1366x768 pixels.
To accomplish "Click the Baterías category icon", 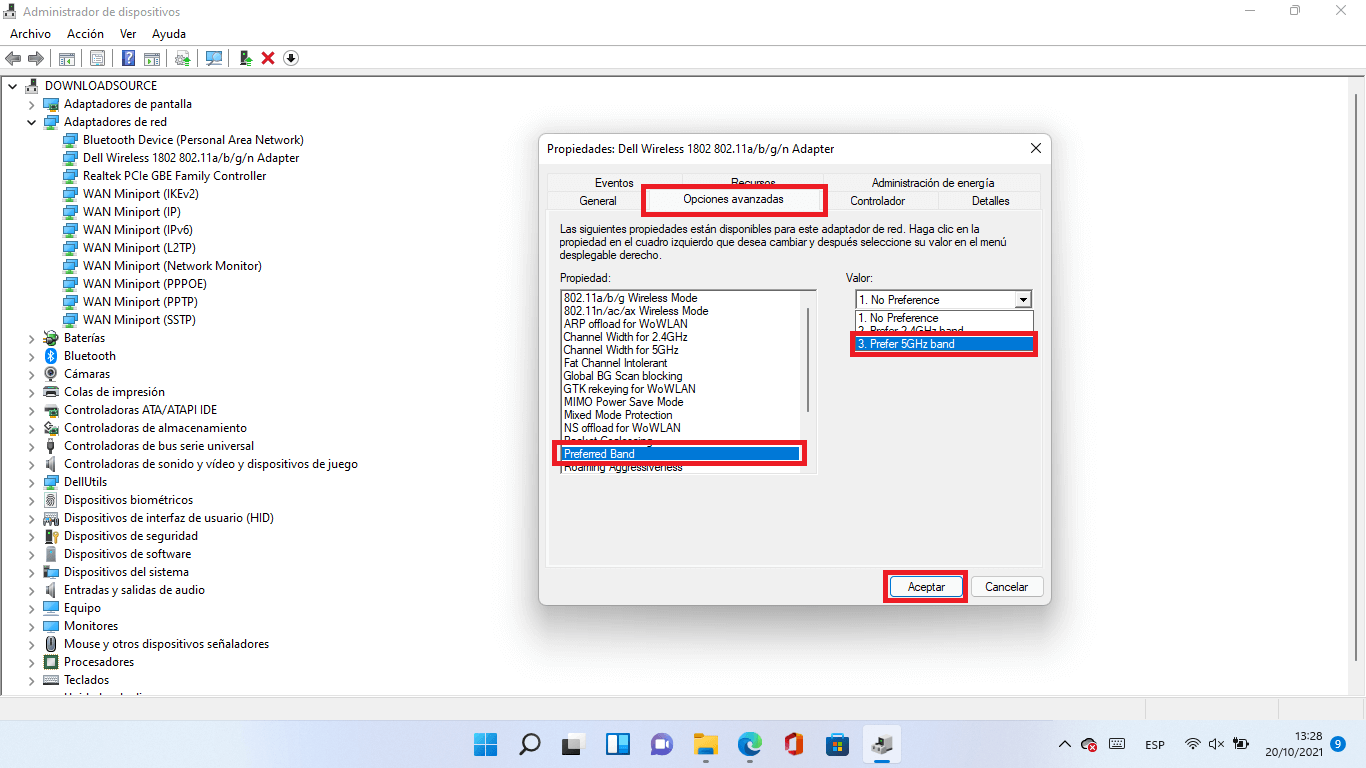I will pyautogui.click(x=51, y=338).
